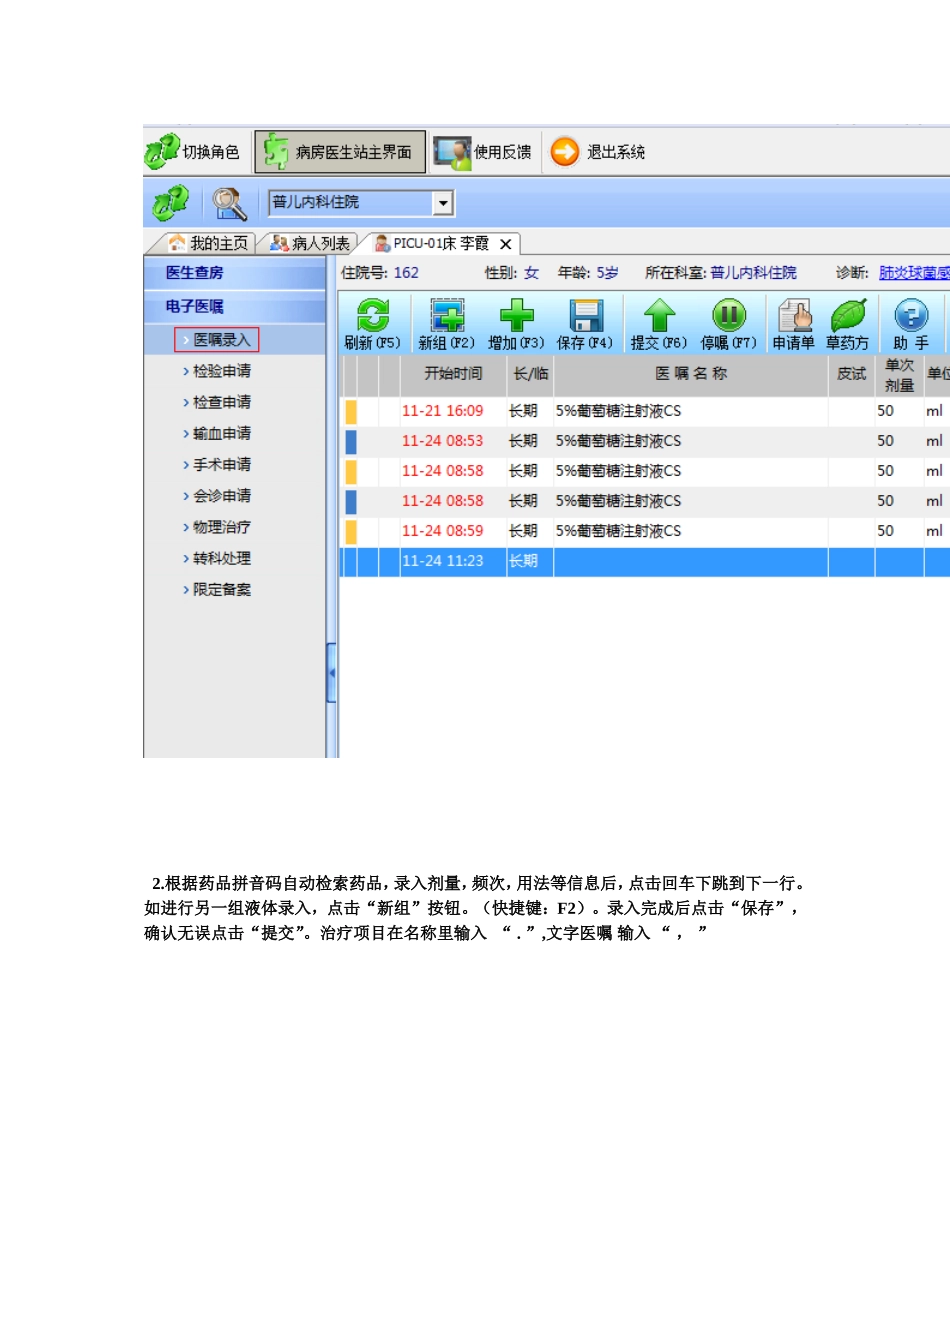Switch to 病人列表 tab

point(311,243)
